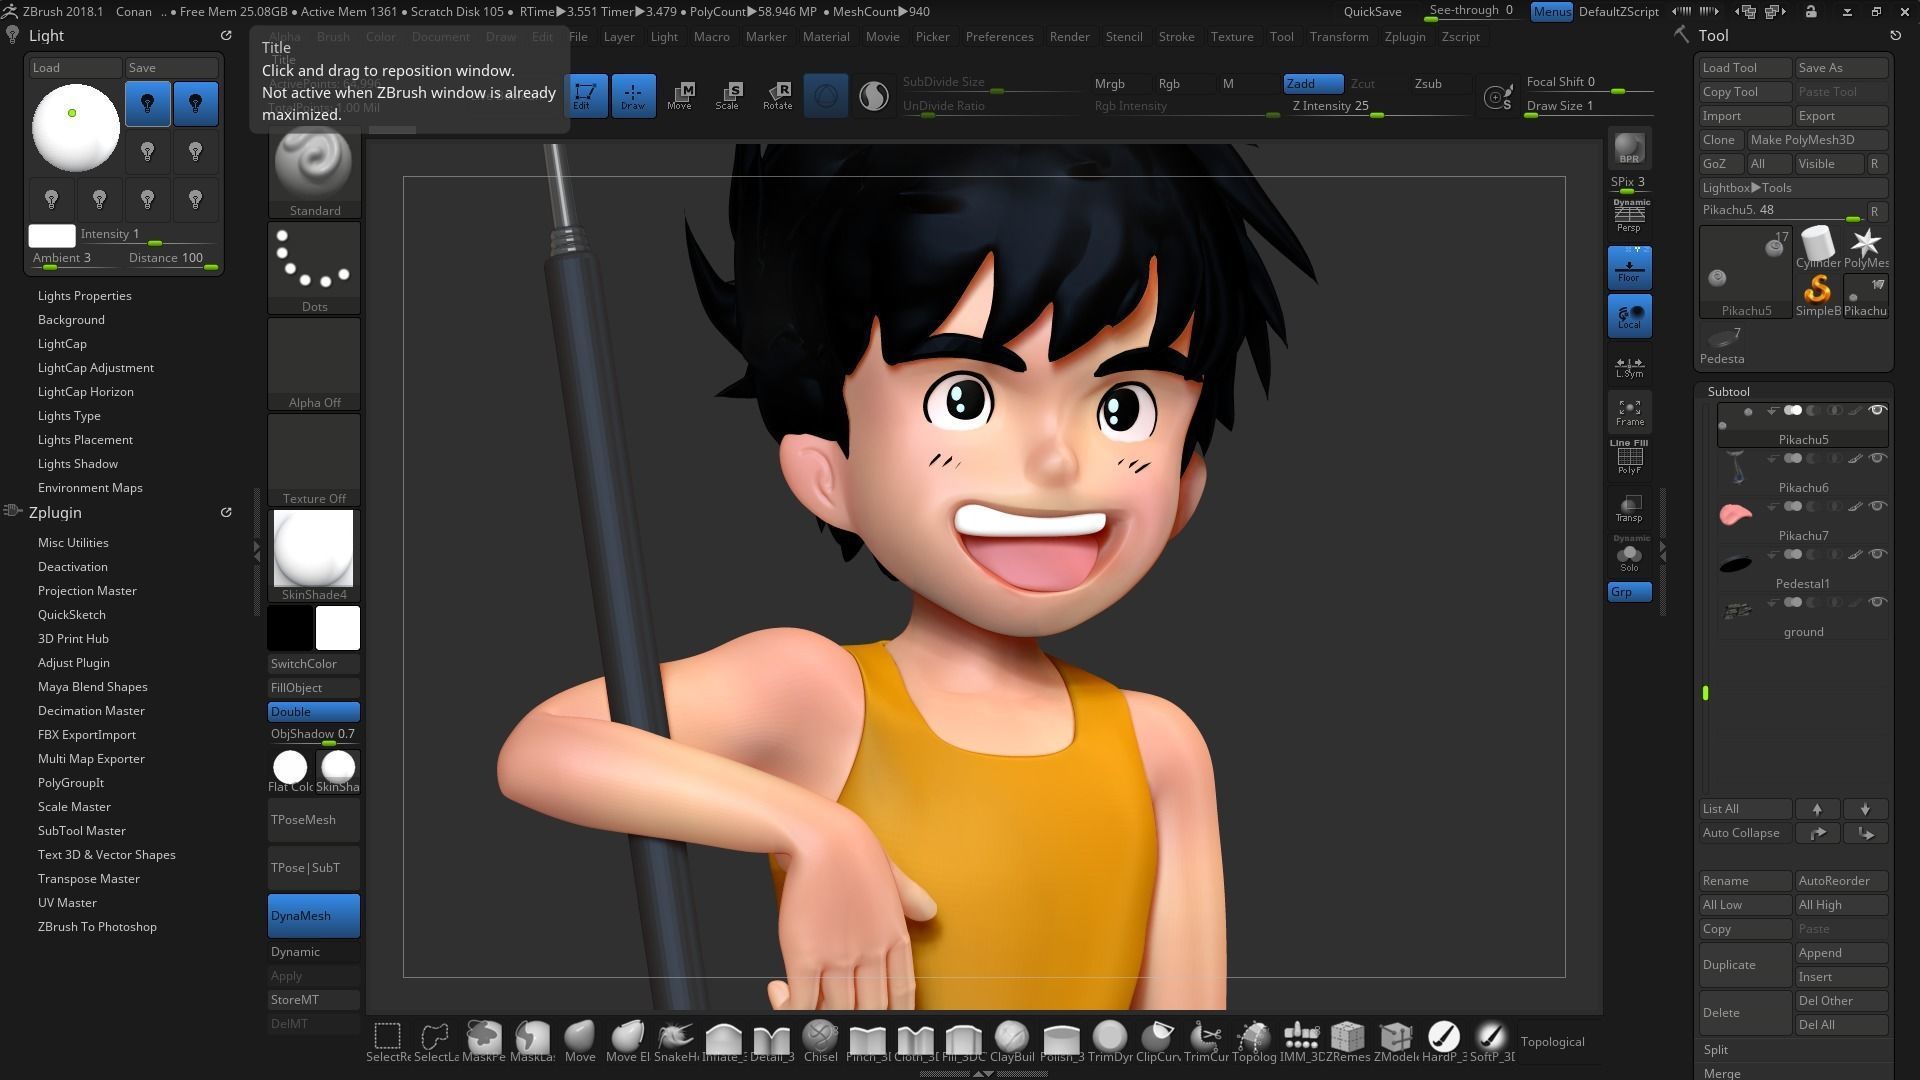
Task: Click the white main color swatch
Action: pos(338,628)
